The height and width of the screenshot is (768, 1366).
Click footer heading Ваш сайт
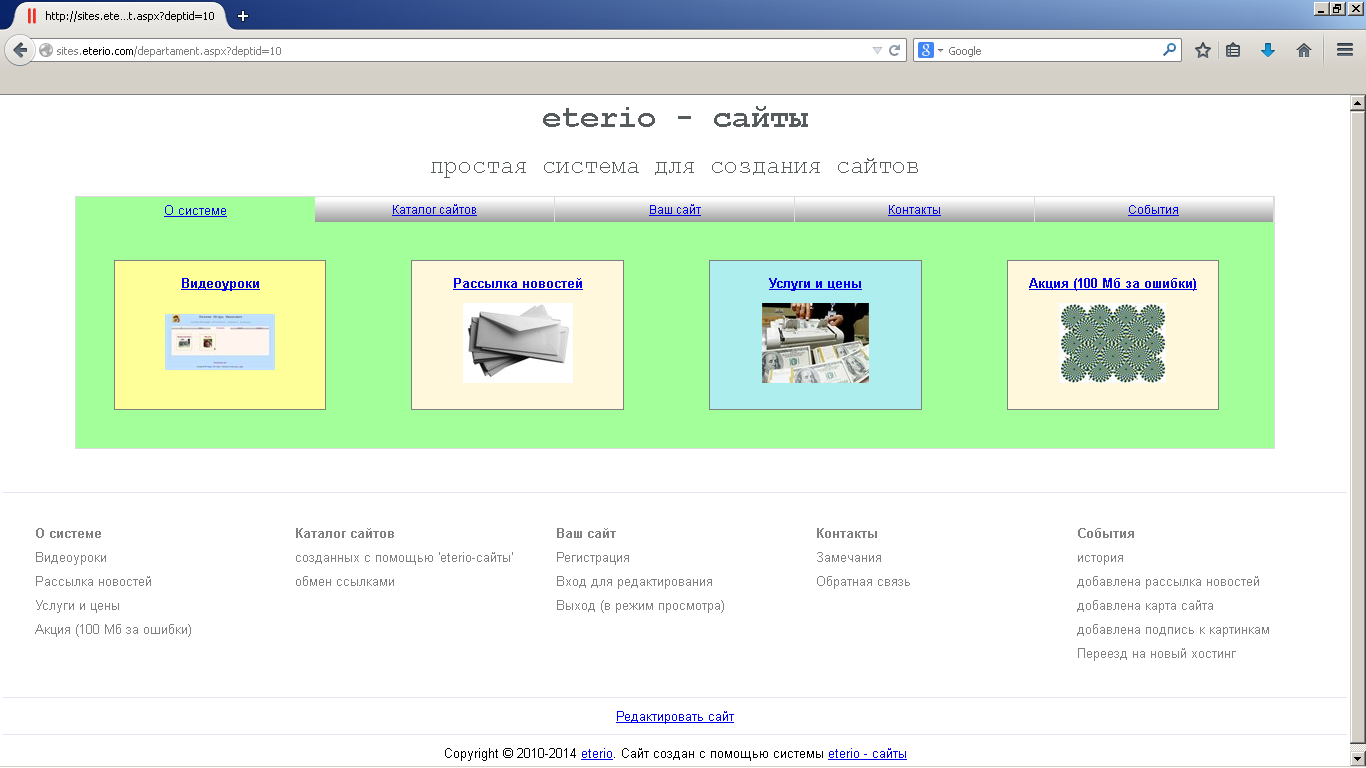(x=586, y=534)
